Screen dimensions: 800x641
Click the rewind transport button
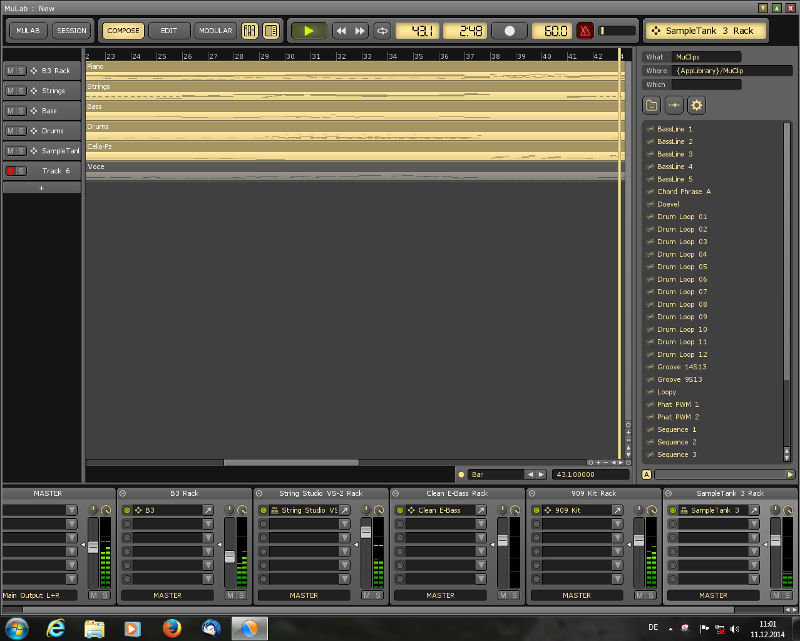tap(341, 31)
